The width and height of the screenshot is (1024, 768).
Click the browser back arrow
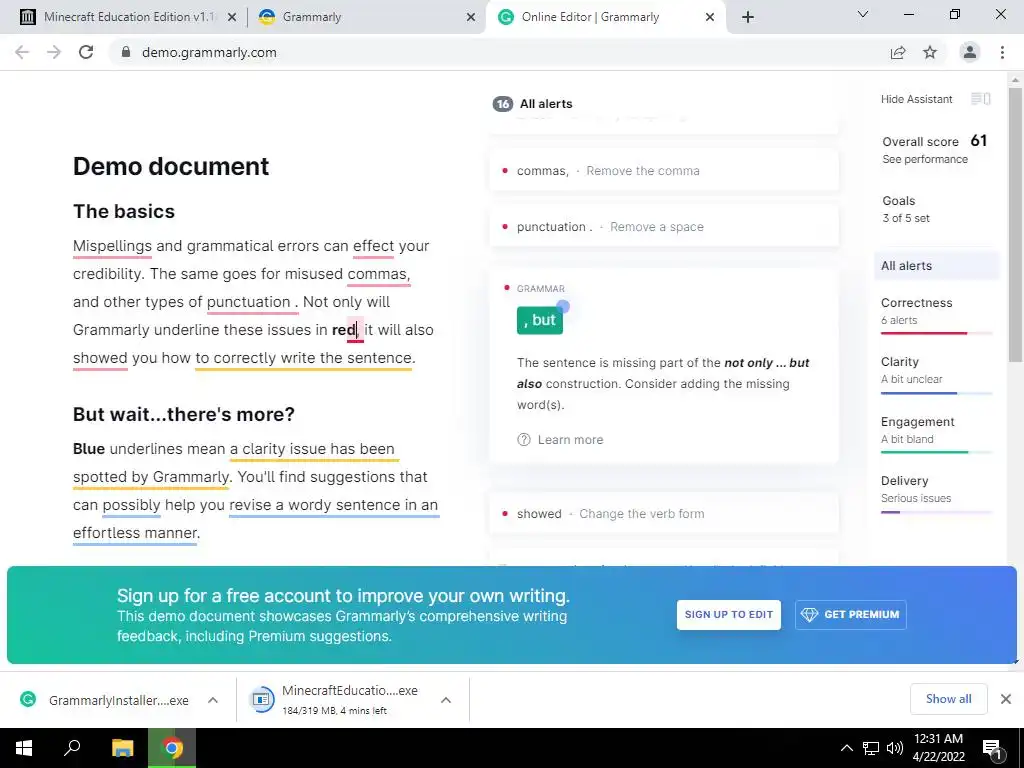(22, 52)
